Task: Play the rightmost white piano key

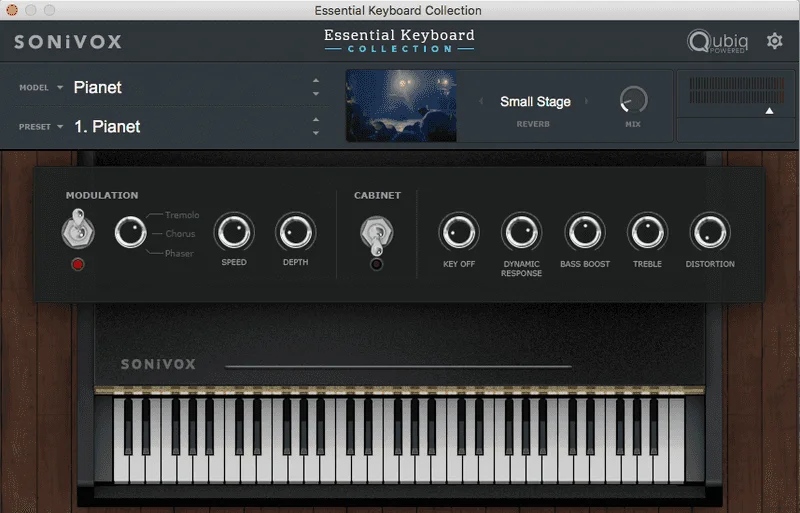Action: [677, 441]
